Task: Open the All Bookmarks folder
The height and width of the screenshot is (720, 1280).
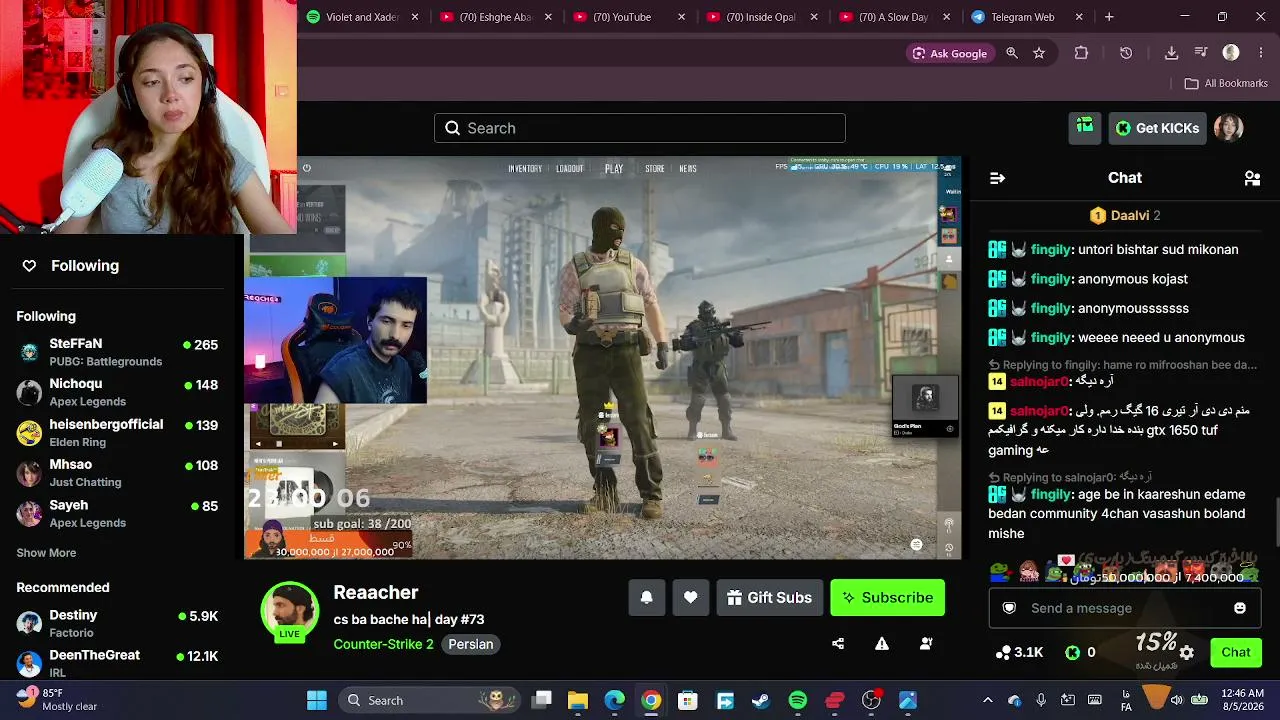Action: click(x=1226, y=83)
